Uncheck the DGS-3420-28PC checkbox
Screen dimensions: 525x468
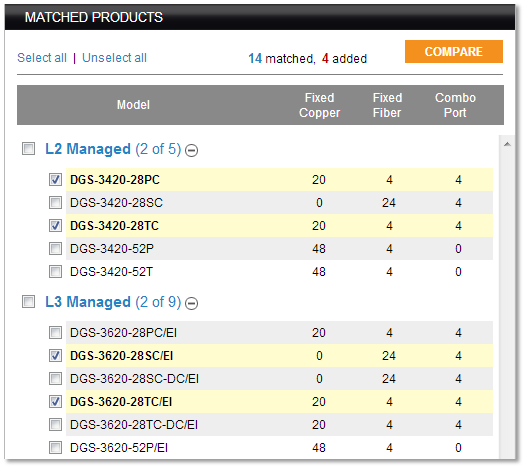coord(55,179)
